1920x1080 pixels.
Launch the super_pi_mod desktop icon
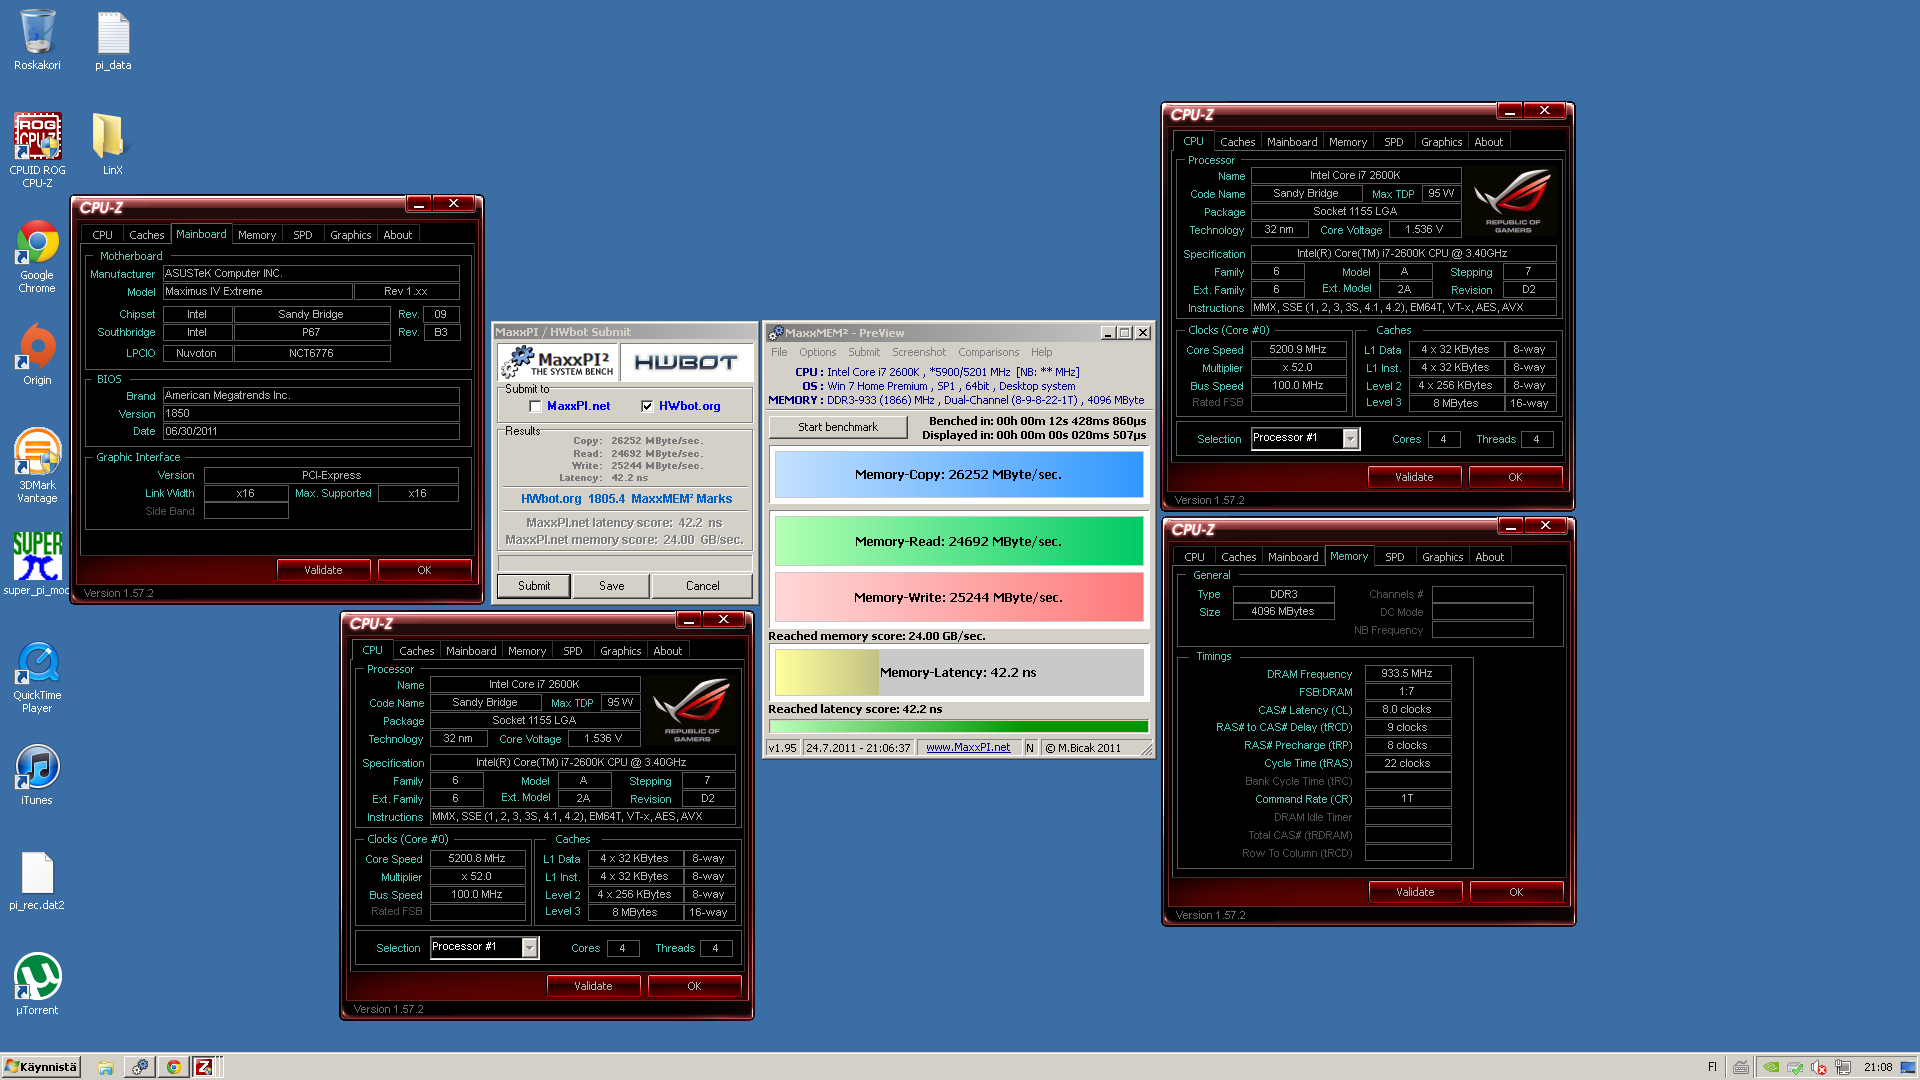[37, 563]
